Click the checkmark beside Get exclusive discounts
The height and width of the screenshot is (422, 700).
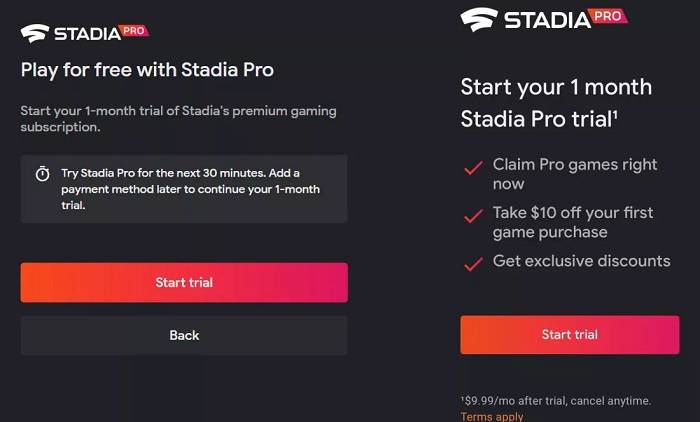click(x=474, y=263)
